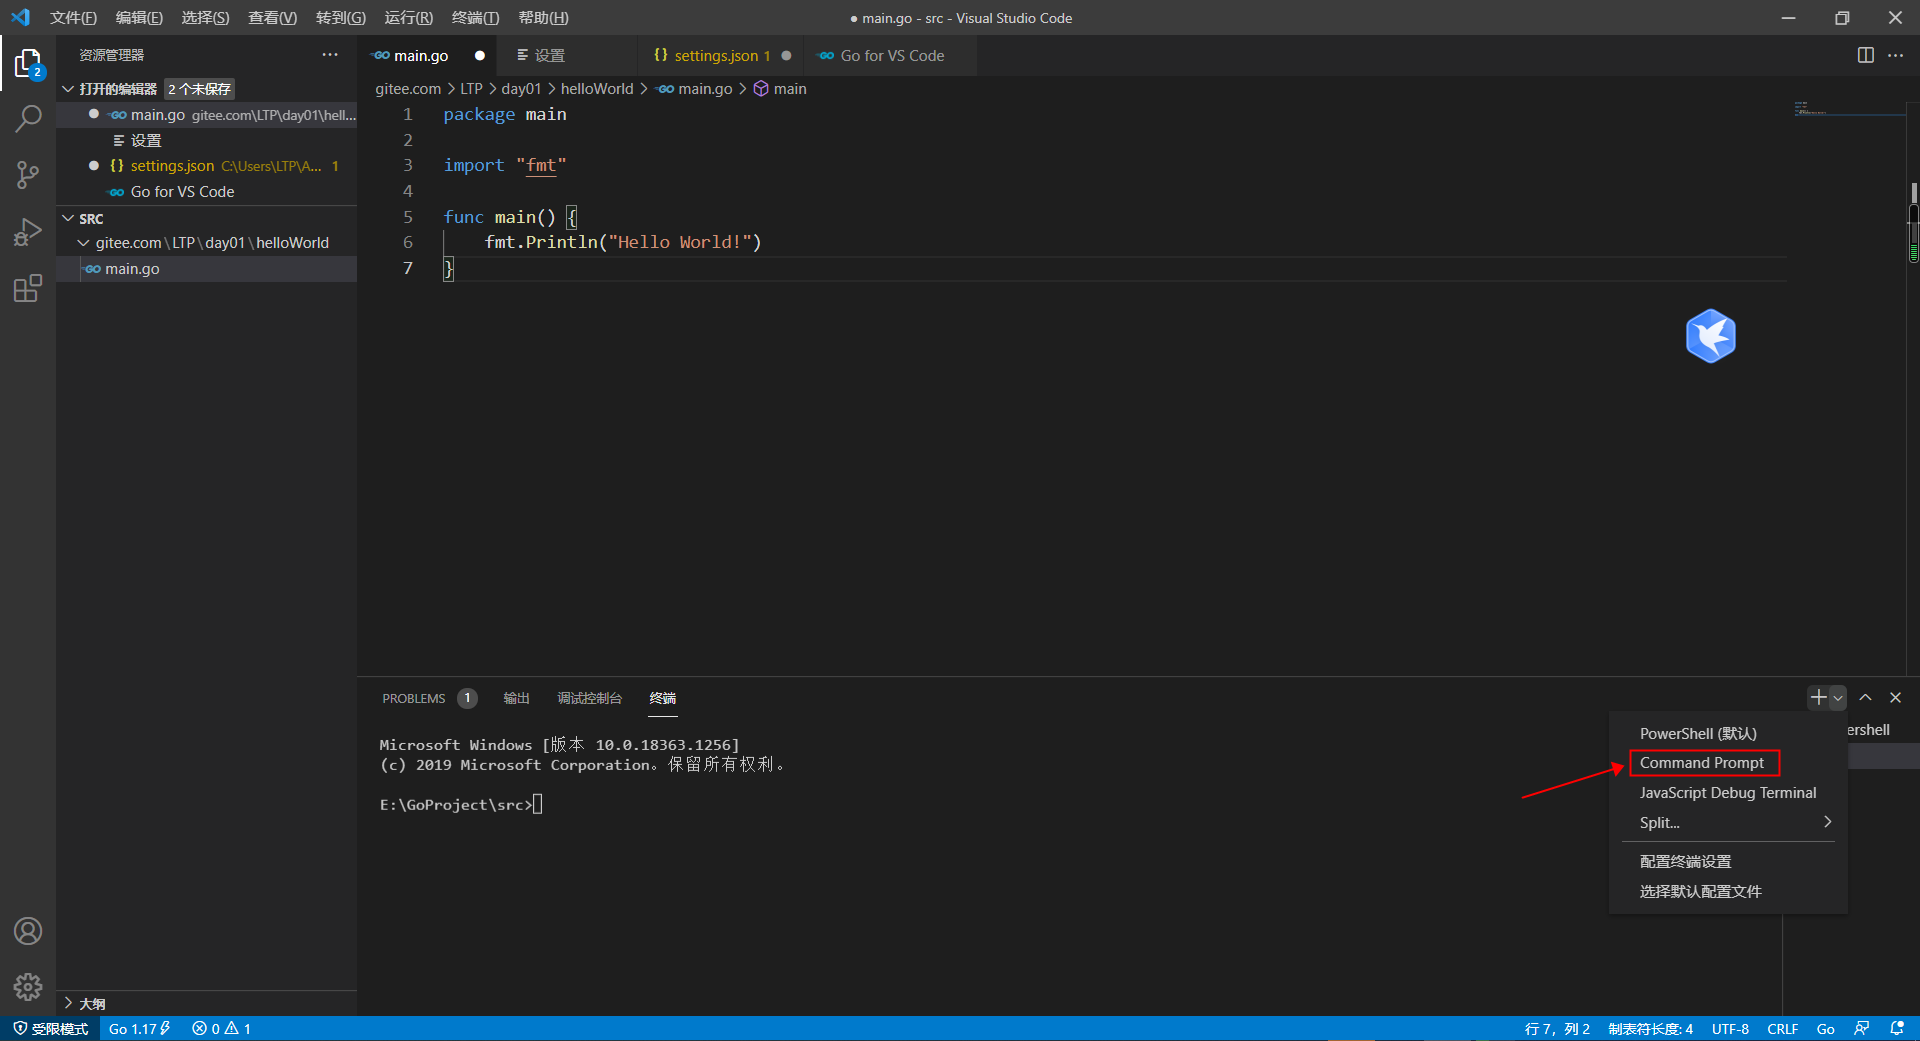1920x1041 pixels.
Task: Maximize the terminal panel with the up chevron
Action: (x=1865, y=697)
